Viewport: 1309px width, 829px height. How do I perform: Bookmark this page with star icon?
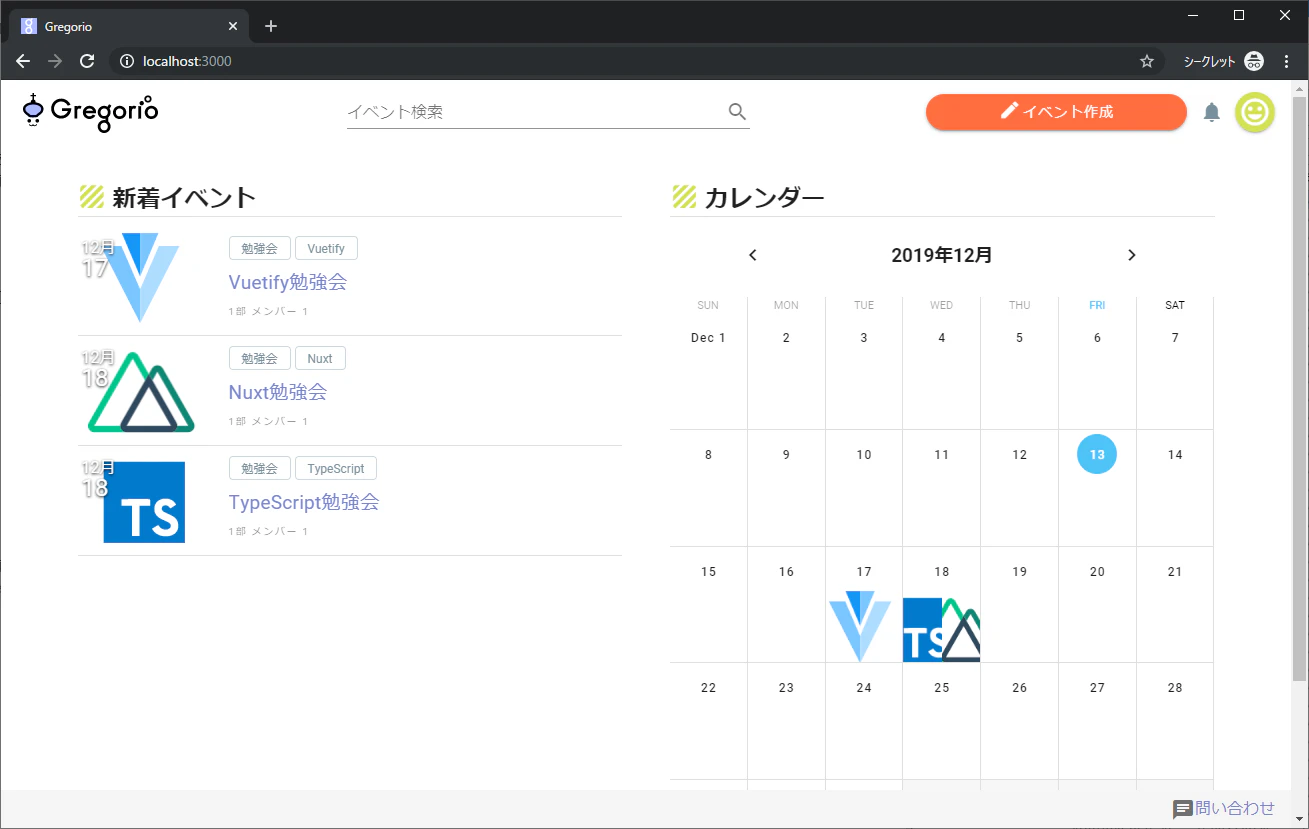(x=1147, y=61)
